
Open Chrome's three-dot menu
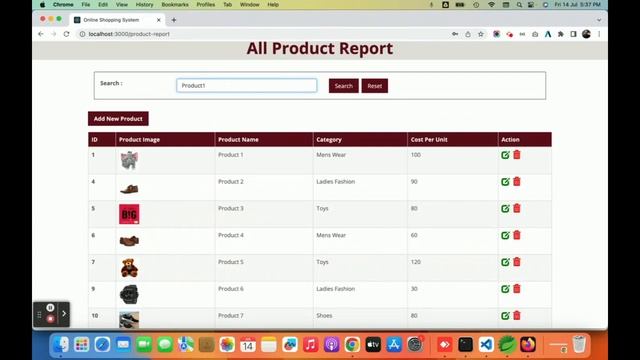599,34
